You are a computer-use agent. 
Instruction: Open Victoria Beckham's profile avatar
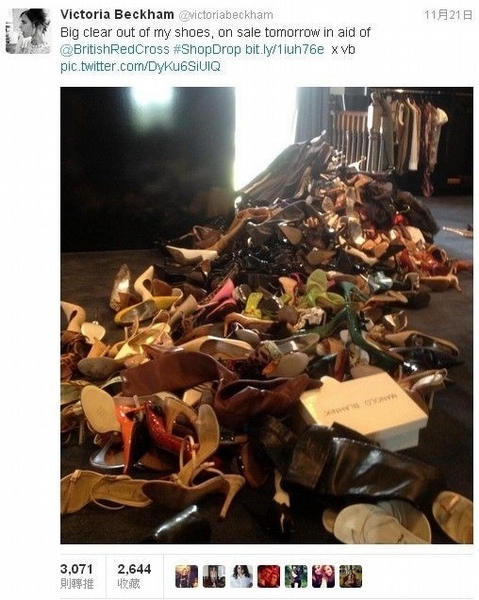pos(28,31)
